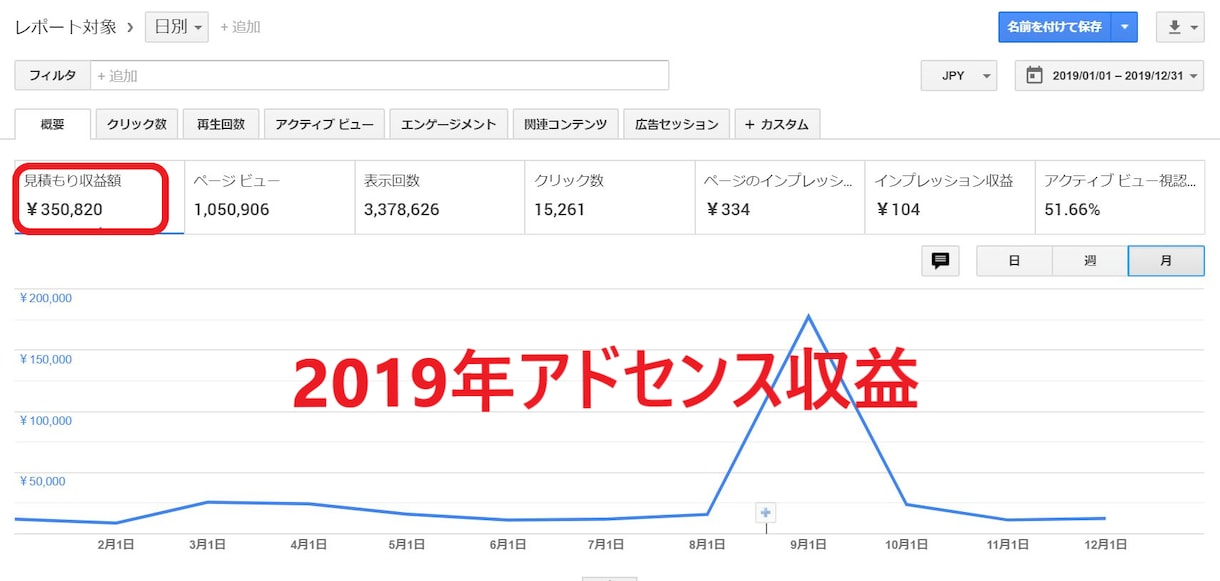This screenshot has height=581, width=1220.
Task: Select the ページのインプレッション metric card
Action: tap(779, 197)
